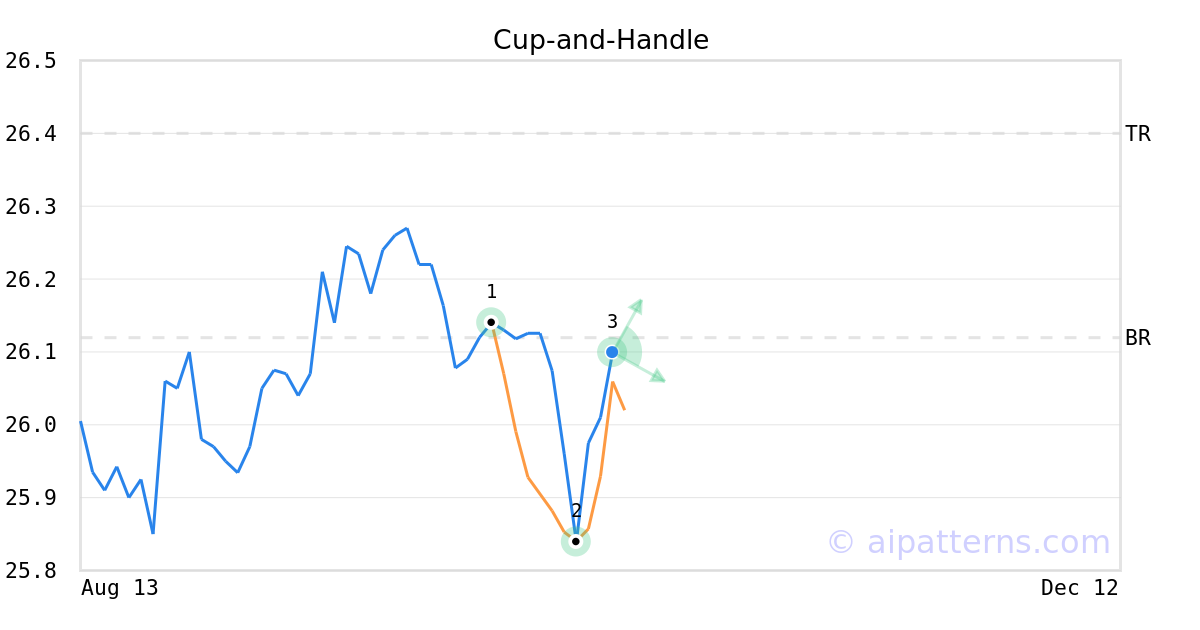Click the 26.3 price axis label
Screen dimensions: 1200x630
(x=30, y=207)
